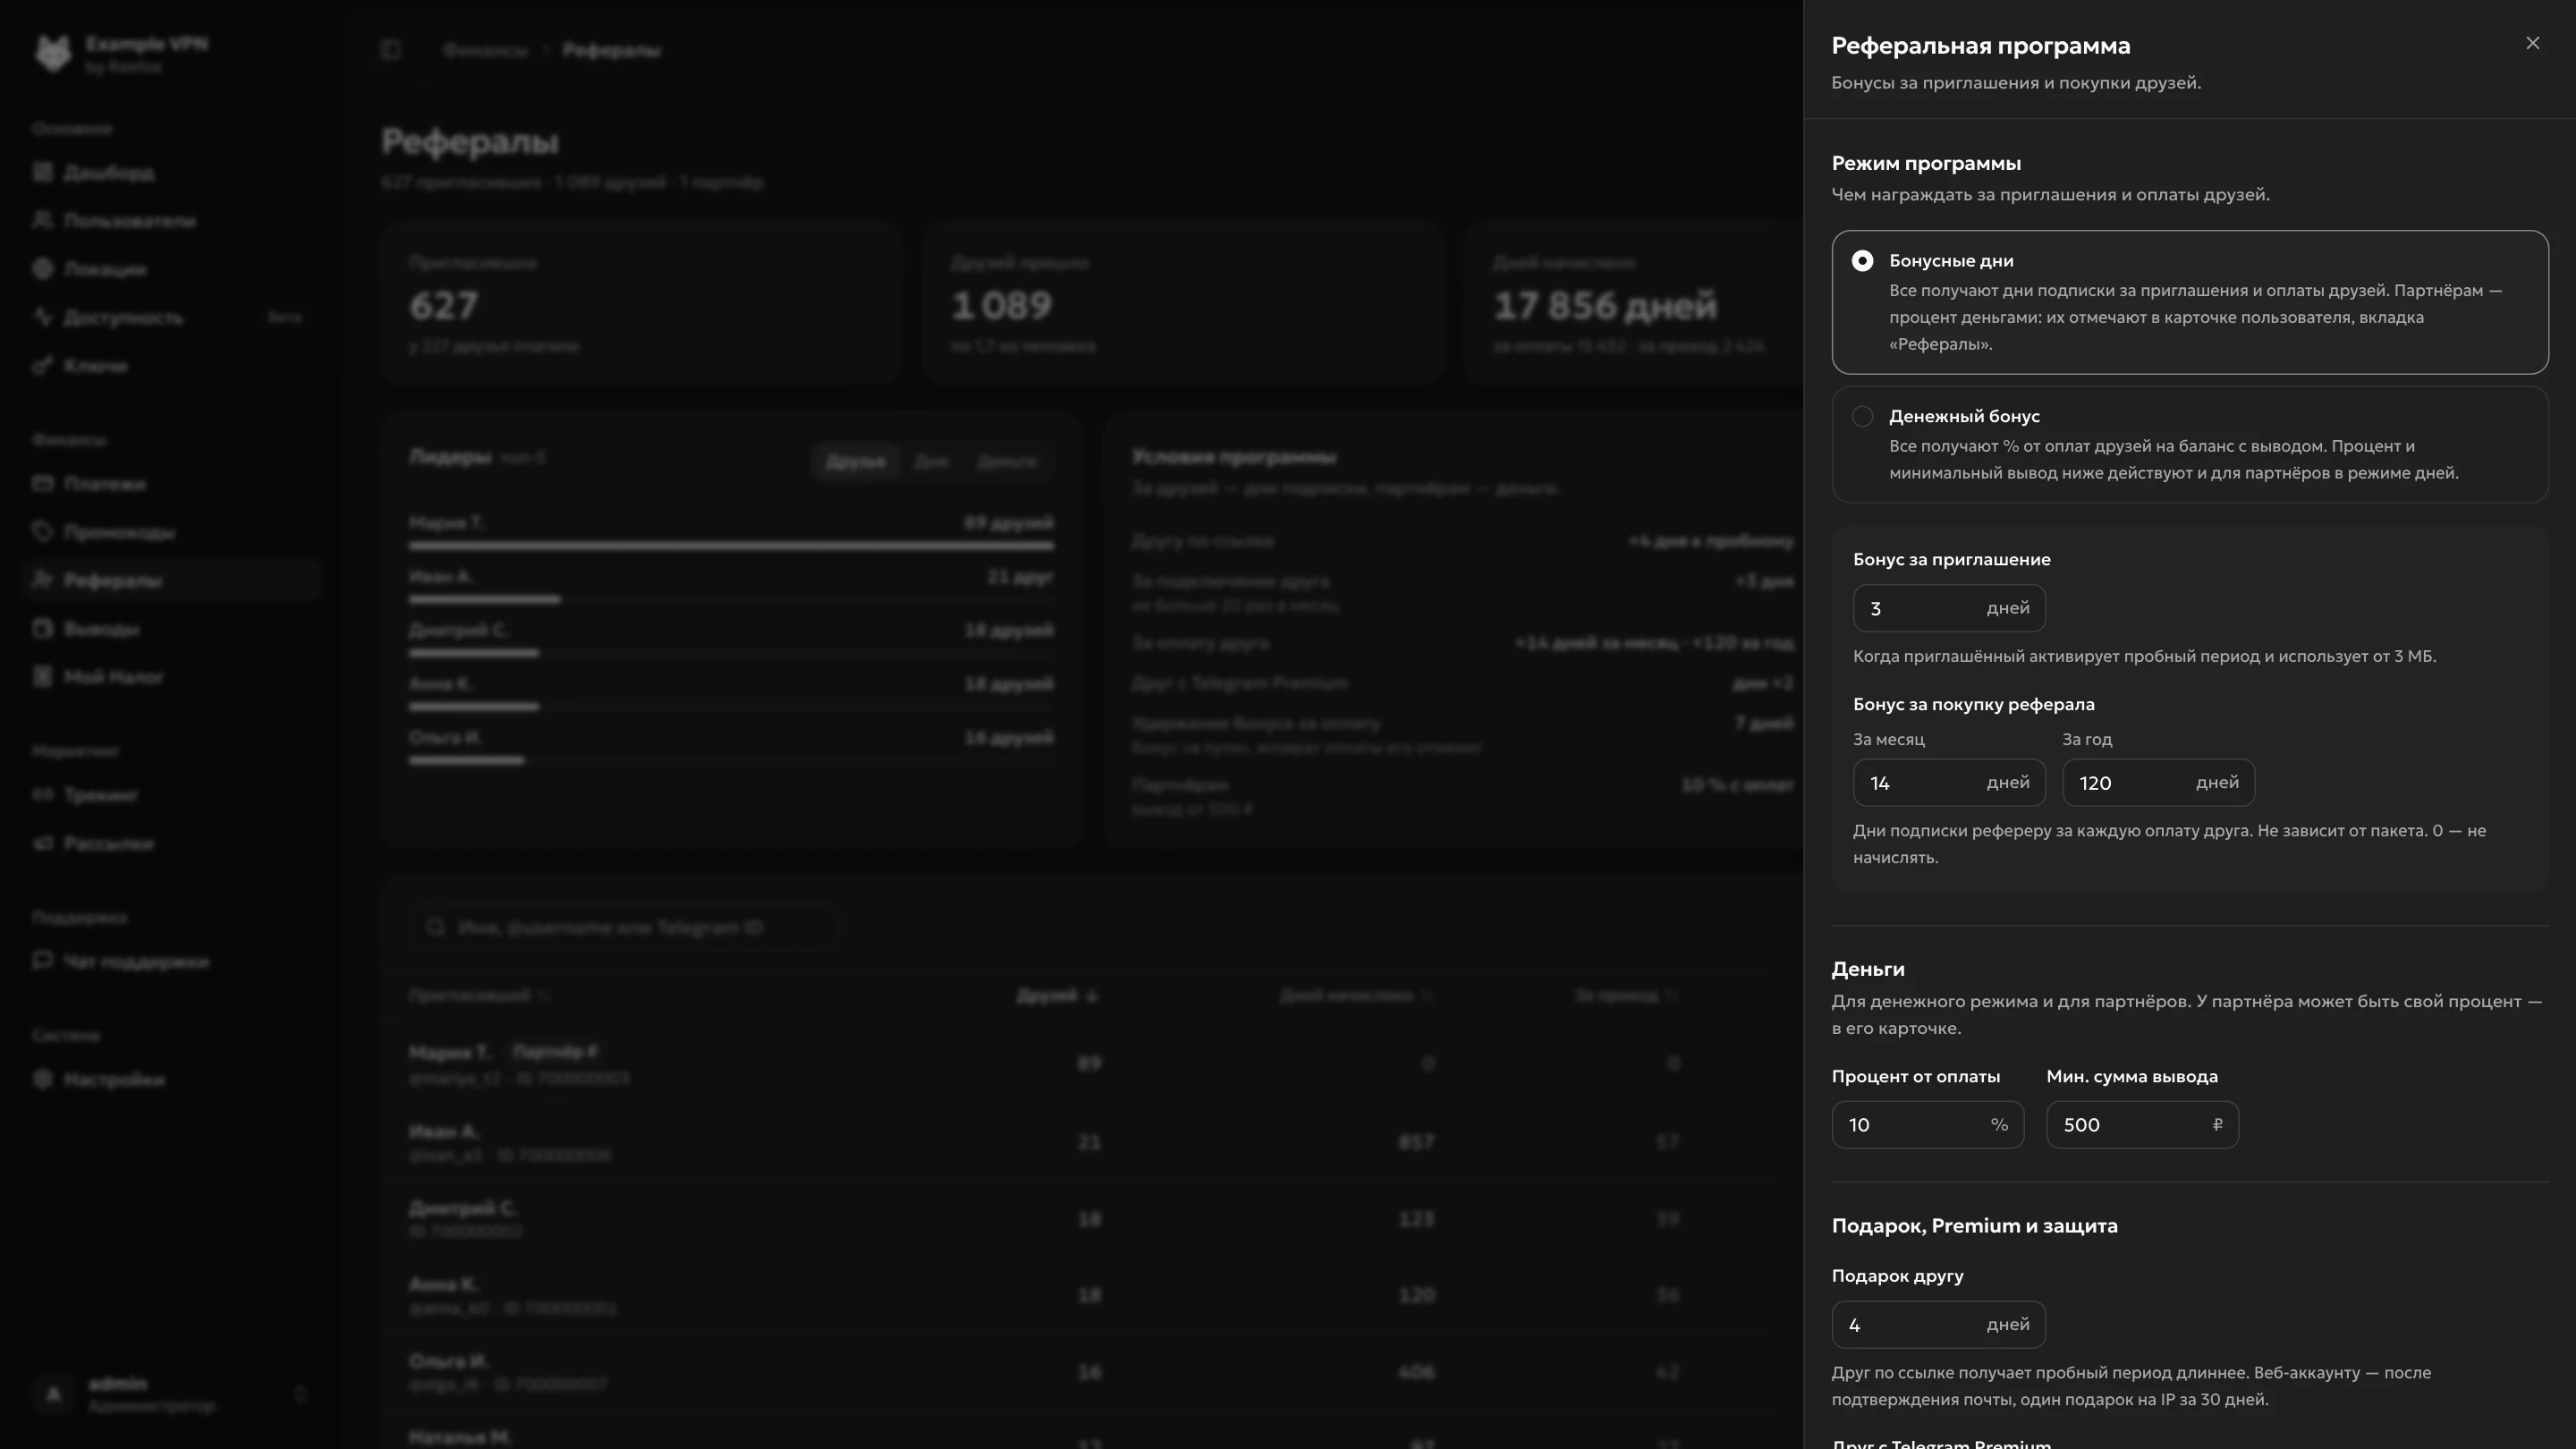
Task: Open the admin account switcher
Action: click(171, 1394)
